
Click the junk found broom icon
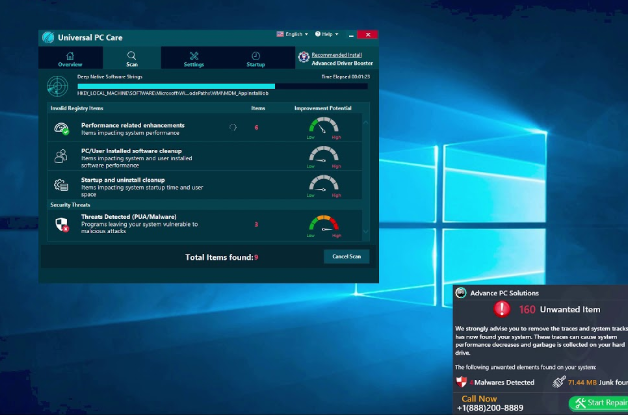point(559,382)
